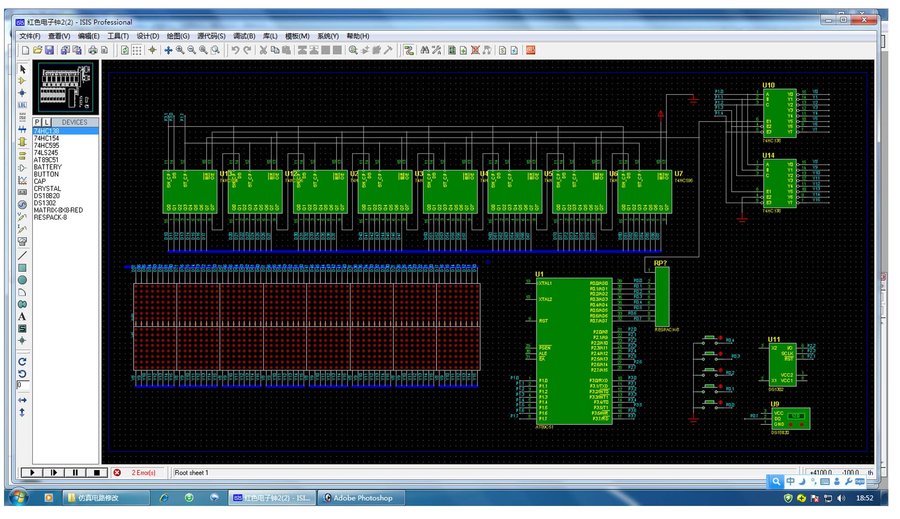The width and height of the screenshot is (900, 519).
Task: Select AT89C51 in the devices list
Action: point(46,159)
